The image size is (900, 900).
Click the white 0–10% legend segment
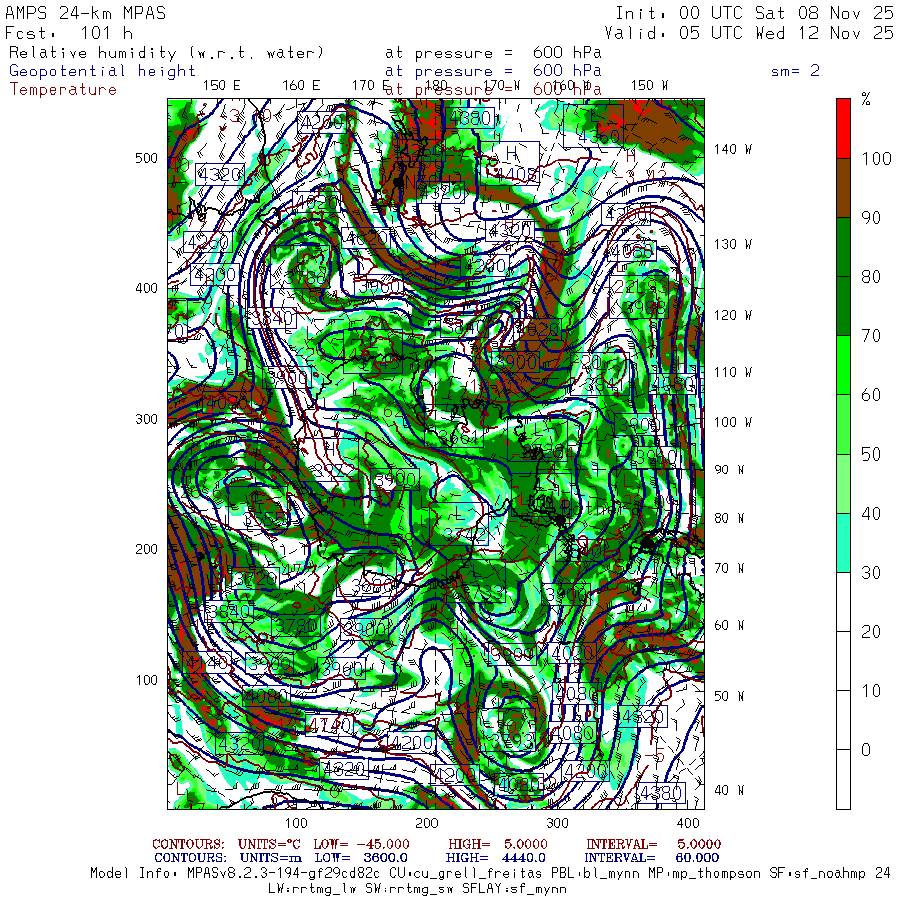point(843,720)
